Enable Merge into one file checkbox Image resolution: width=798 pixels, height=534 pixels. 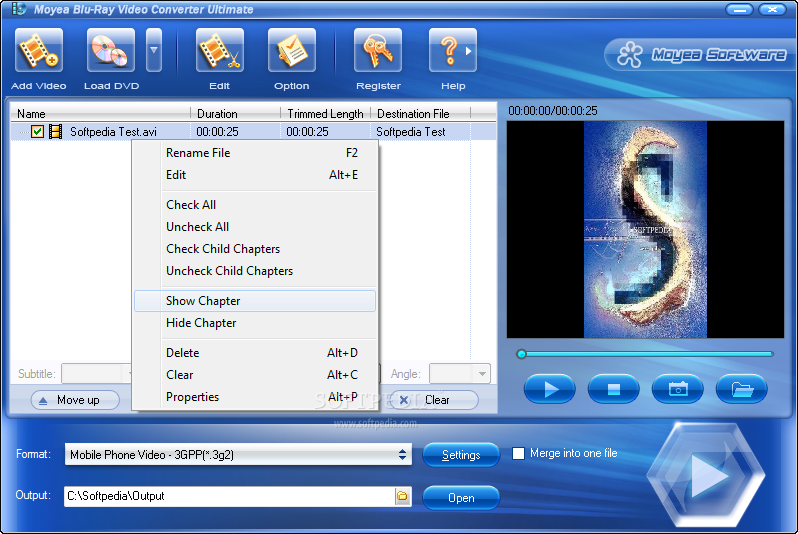pos(518,453)
